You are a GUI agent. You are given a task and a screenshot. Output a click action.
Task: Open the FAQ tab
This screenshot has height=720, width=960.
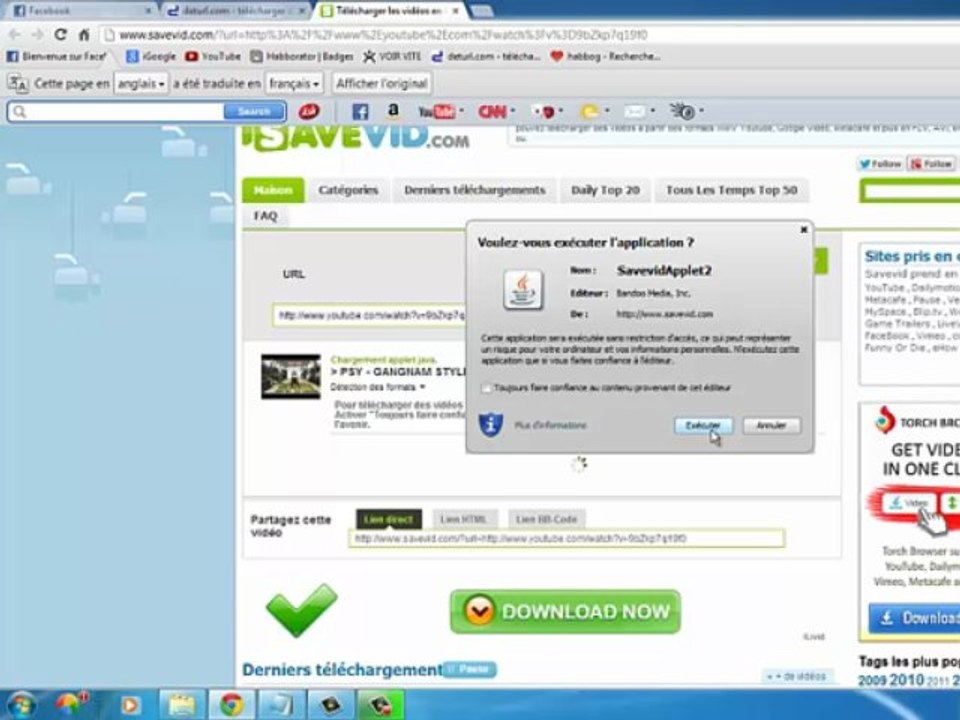(x=266, y=216)
